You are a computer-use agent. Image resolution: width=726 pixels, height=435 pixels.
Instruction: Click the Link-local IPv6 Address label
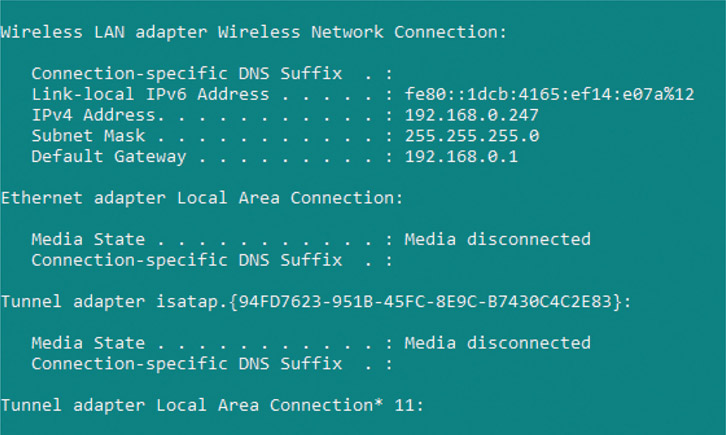[150, 94]
